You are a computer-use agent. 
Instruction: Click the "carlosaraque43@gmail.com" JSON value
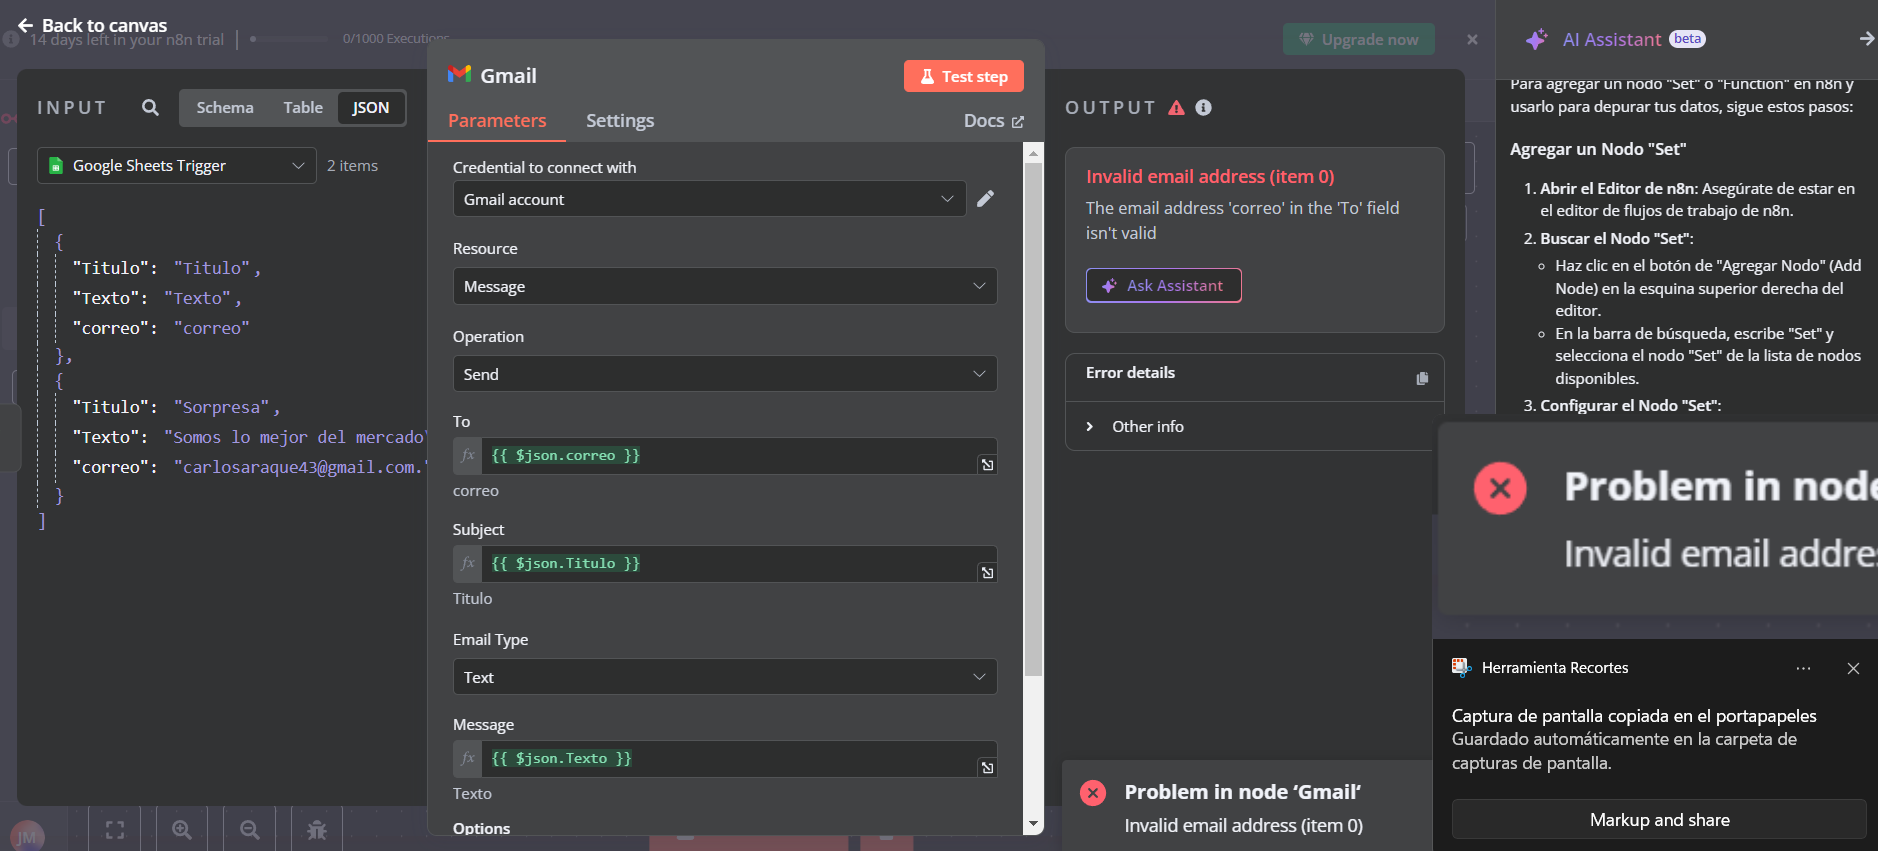click(301, 467)
